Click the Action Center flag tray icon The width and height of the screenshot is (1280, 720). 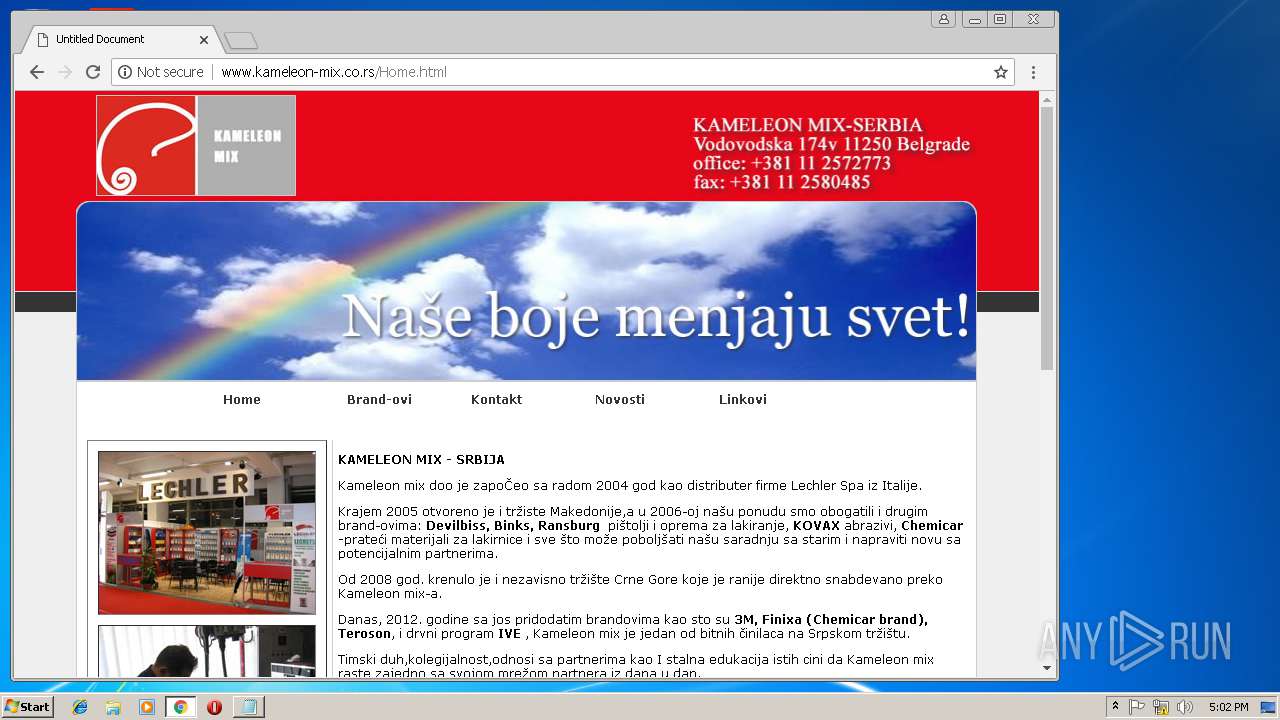tap(1137, 707)
